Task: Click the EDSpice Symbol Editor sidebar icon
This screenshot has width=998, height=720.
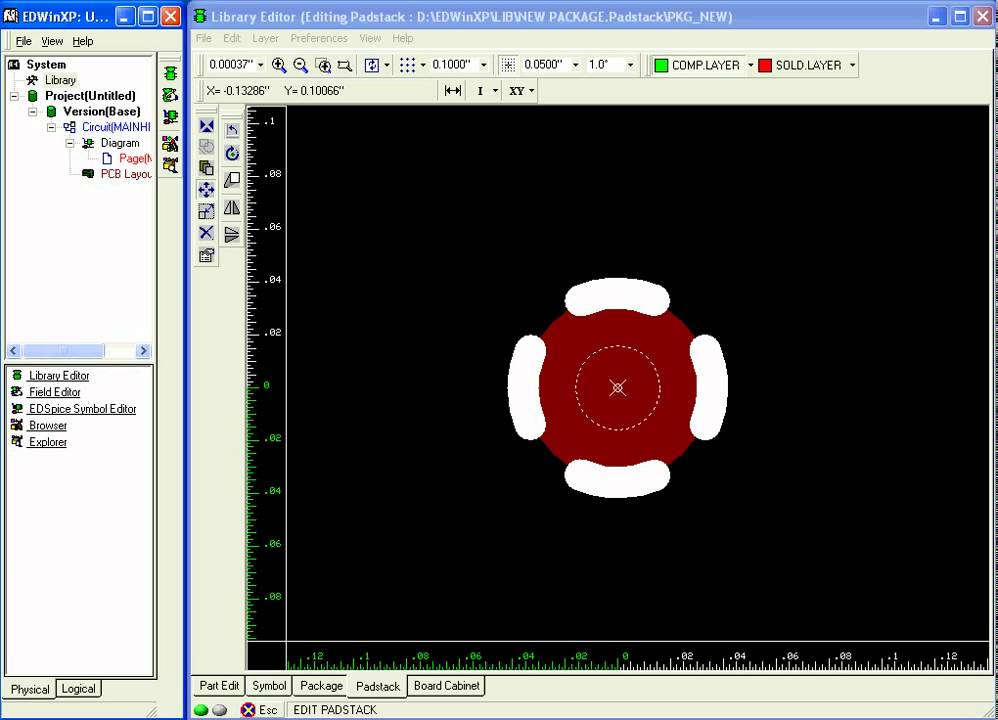Action: coord(170,116)
